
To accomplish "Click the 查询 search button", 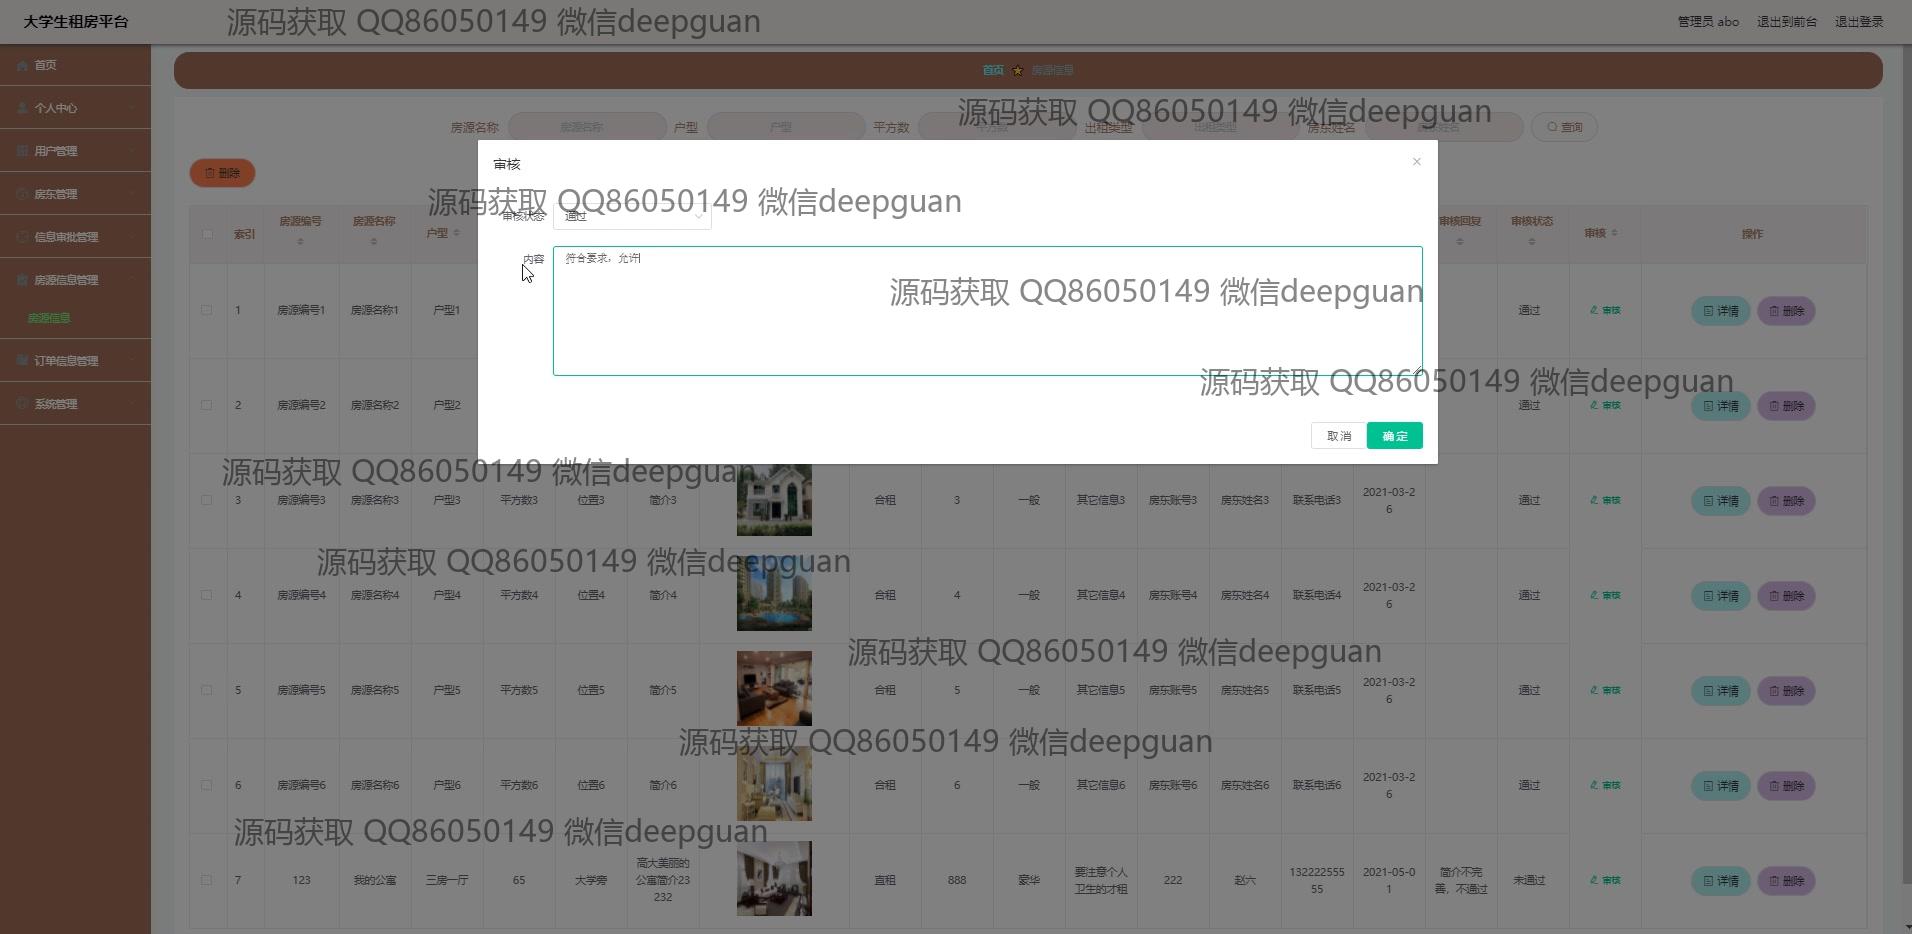I will pos(1564,127).
